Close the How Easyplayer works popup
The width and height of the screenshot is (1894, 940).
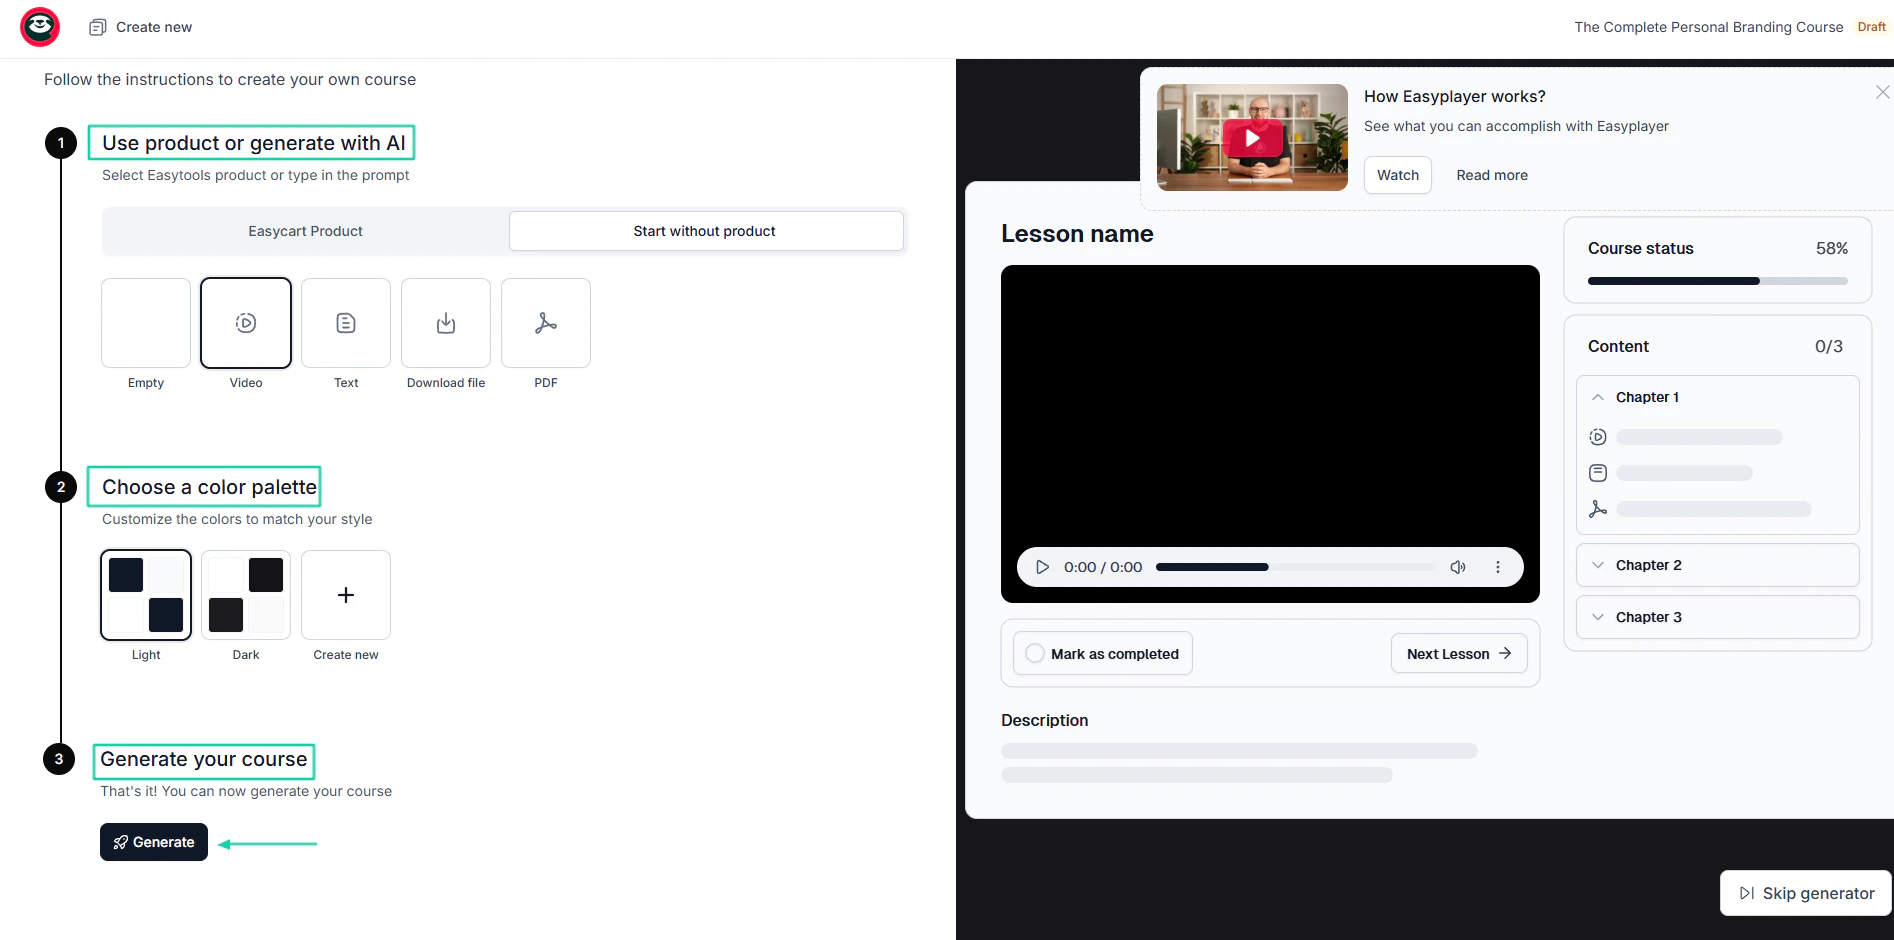(1882, 92)
